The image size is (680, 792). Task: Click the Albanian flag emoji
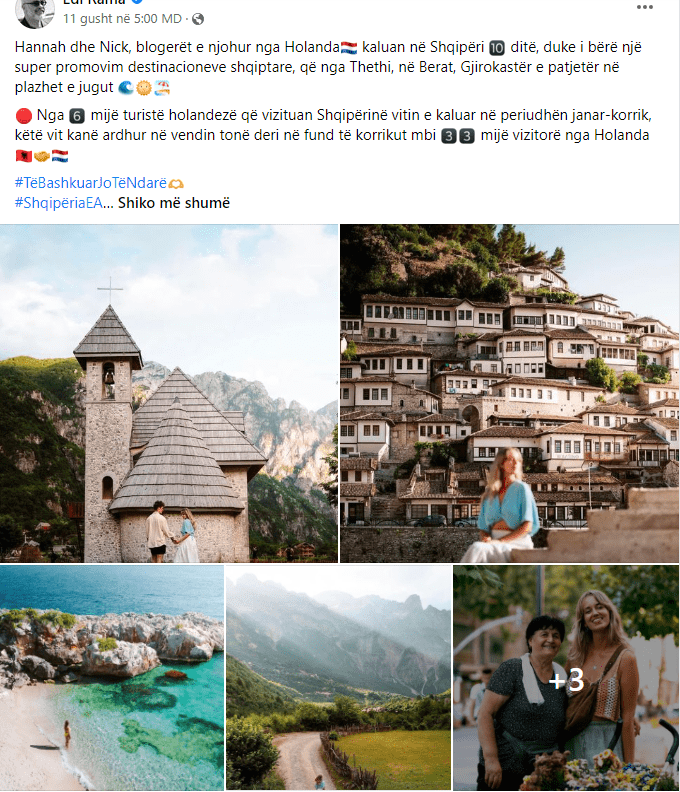click(24, 156)
